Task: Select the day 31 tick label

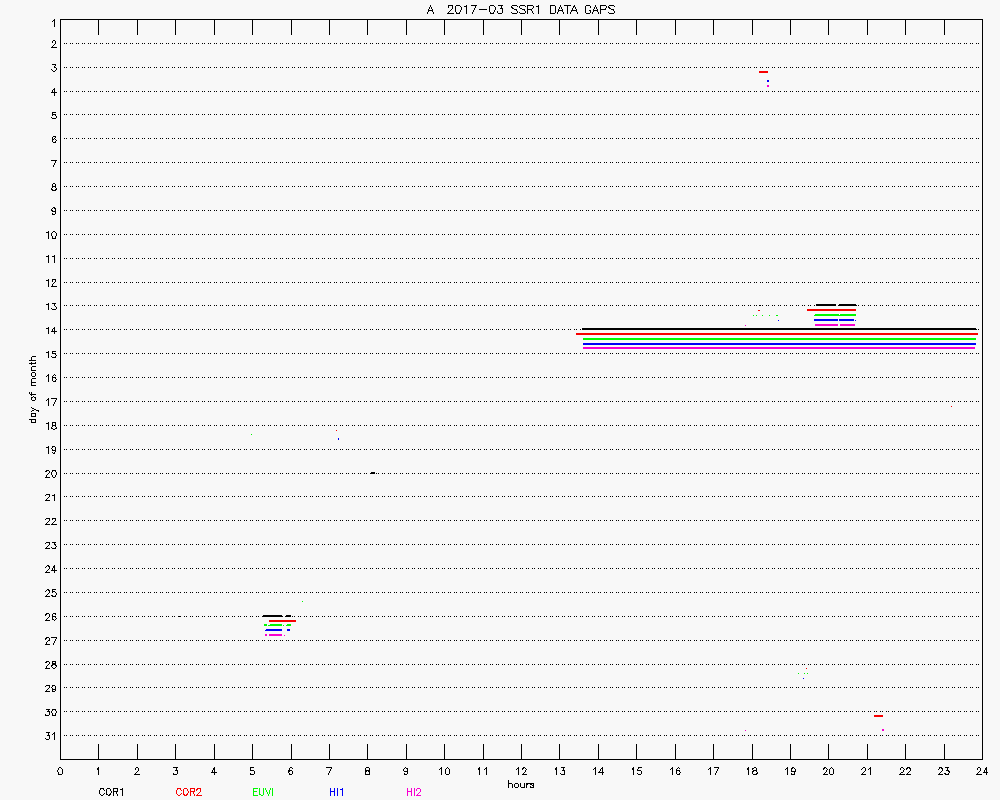Action: [x=50, y=736]
